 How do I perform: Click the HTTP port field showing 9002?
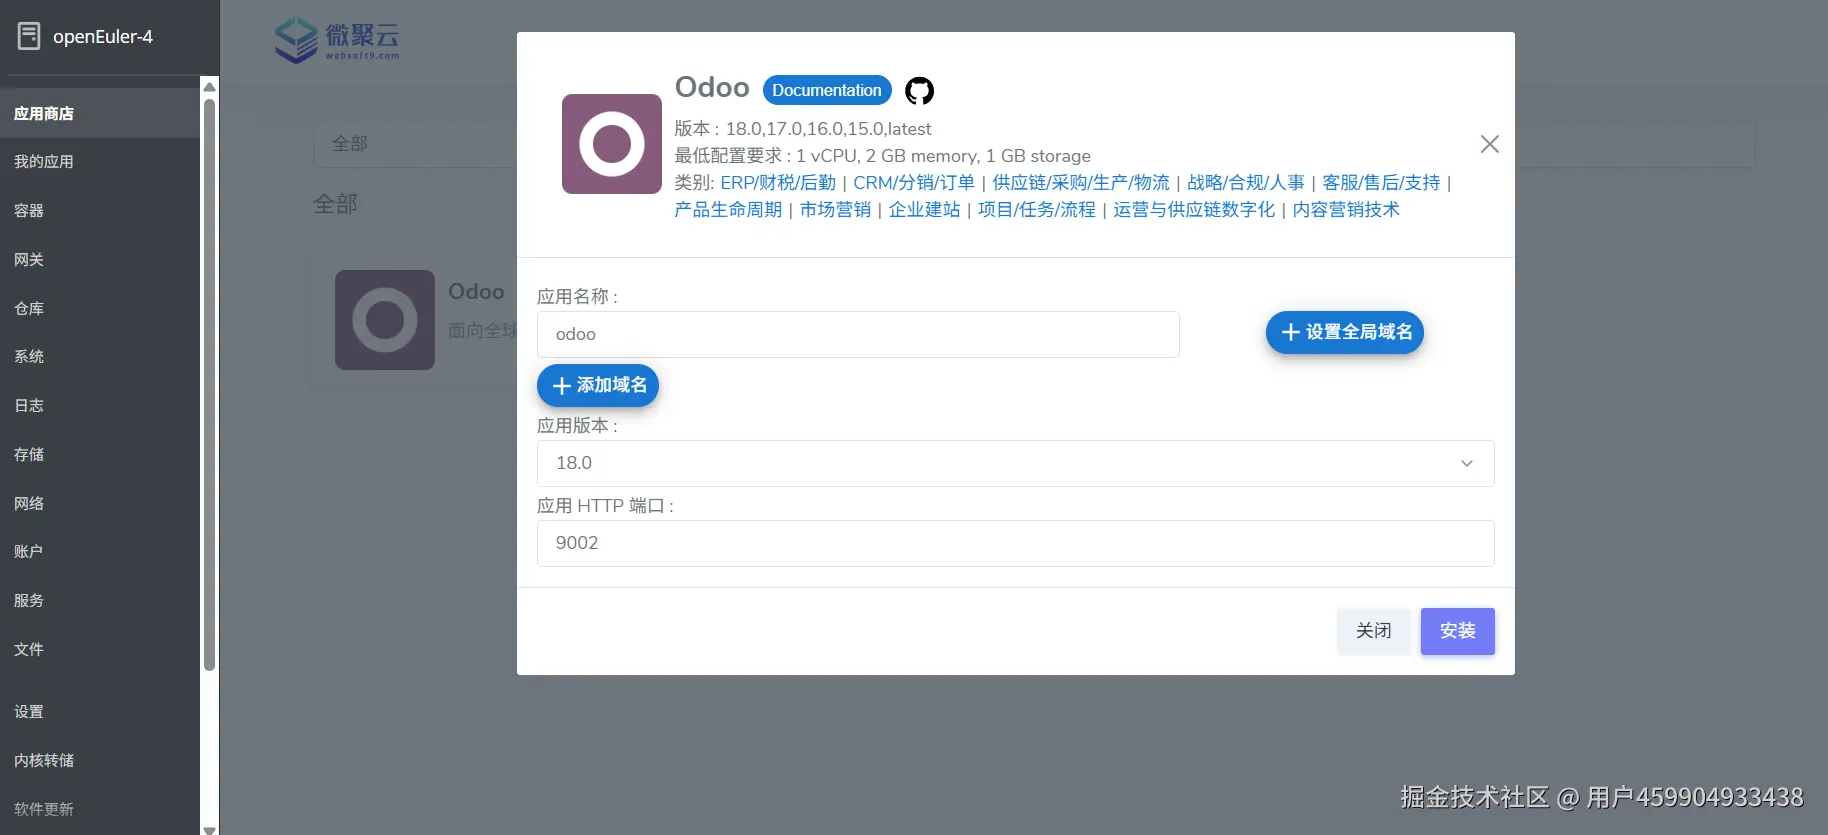click(1015, 543)
